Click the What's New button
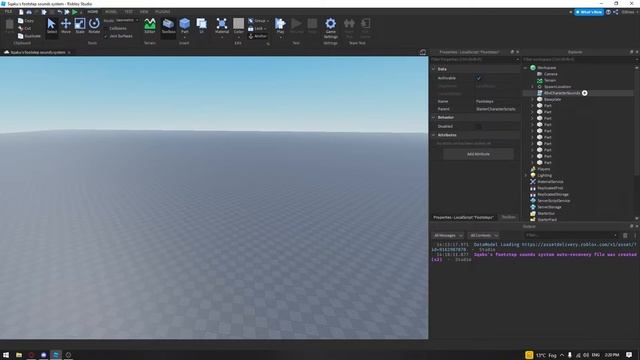 [589, 12]
